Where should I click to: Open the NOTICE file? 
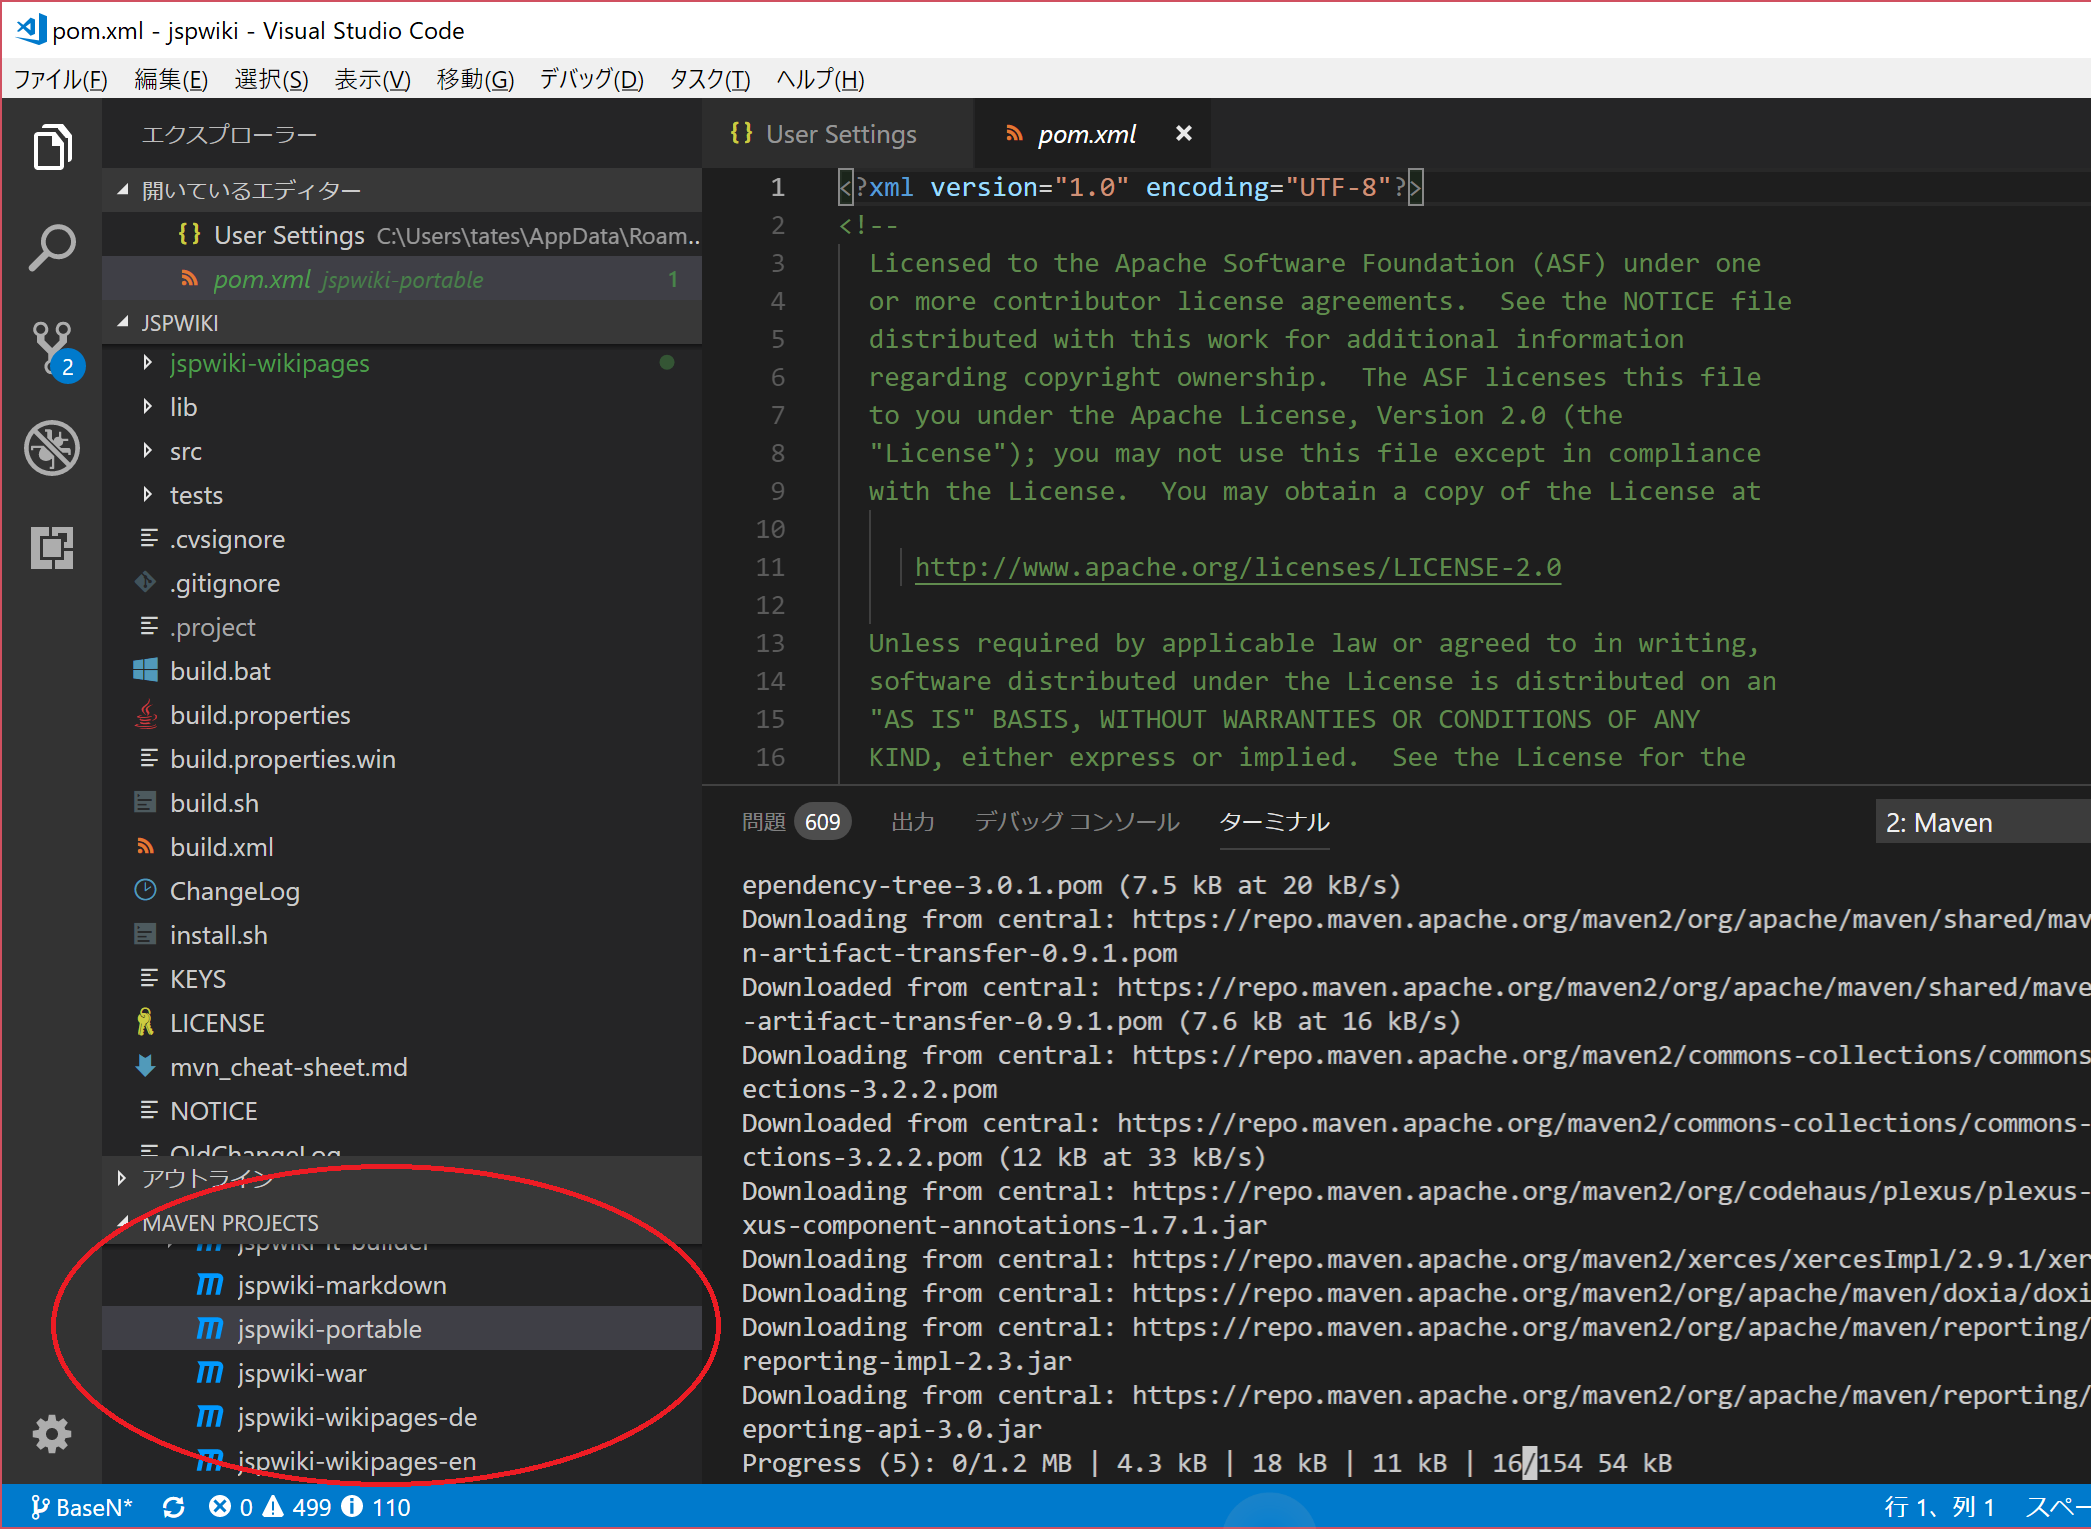click(402, 1111)
